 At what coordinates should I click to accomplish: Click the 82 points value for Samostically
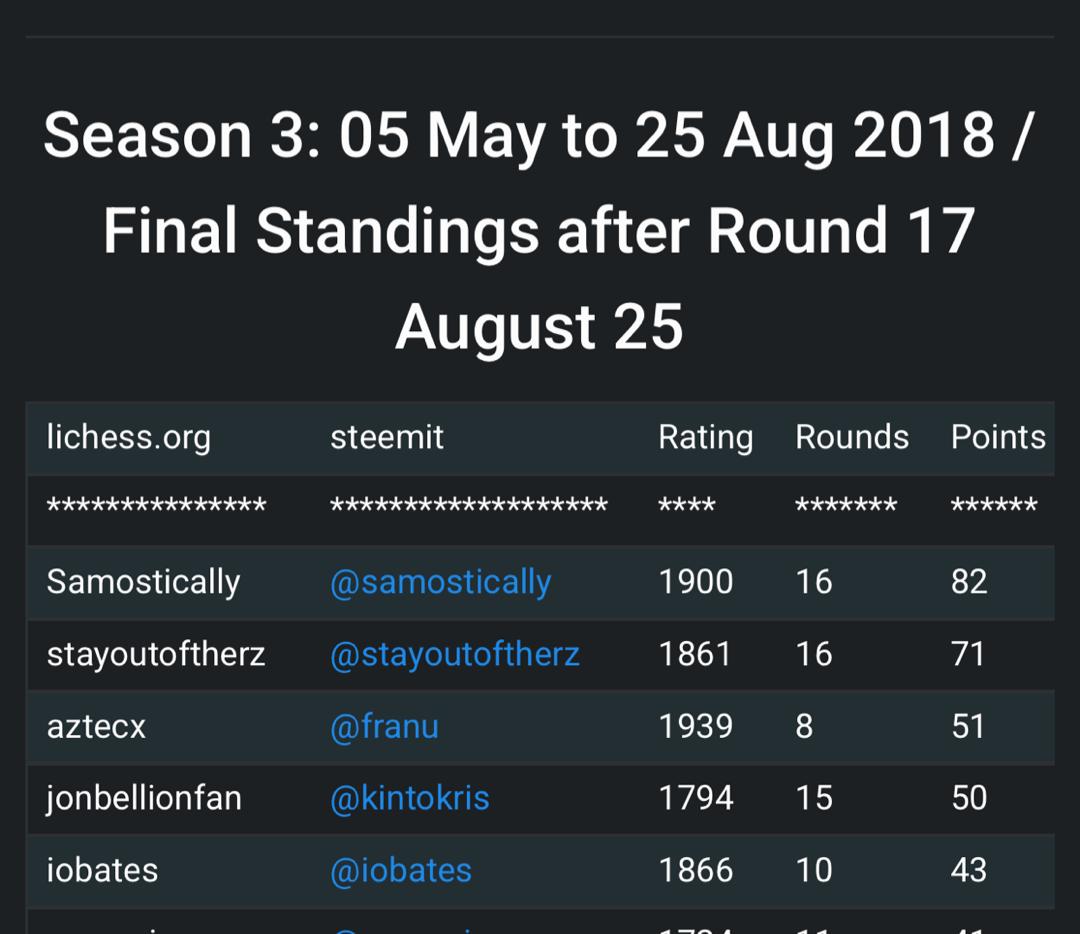click(x=969, y=582)
